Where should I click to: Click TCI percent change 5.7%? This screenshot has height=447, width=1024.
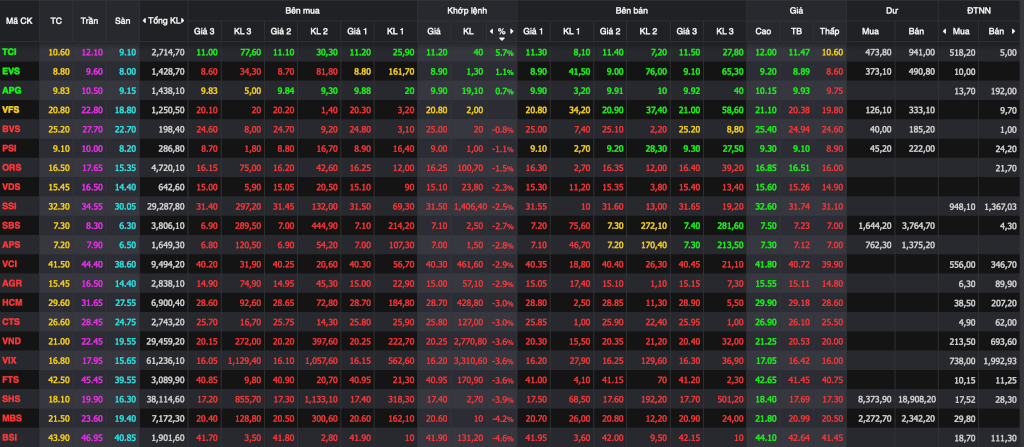tap(505, 52)
